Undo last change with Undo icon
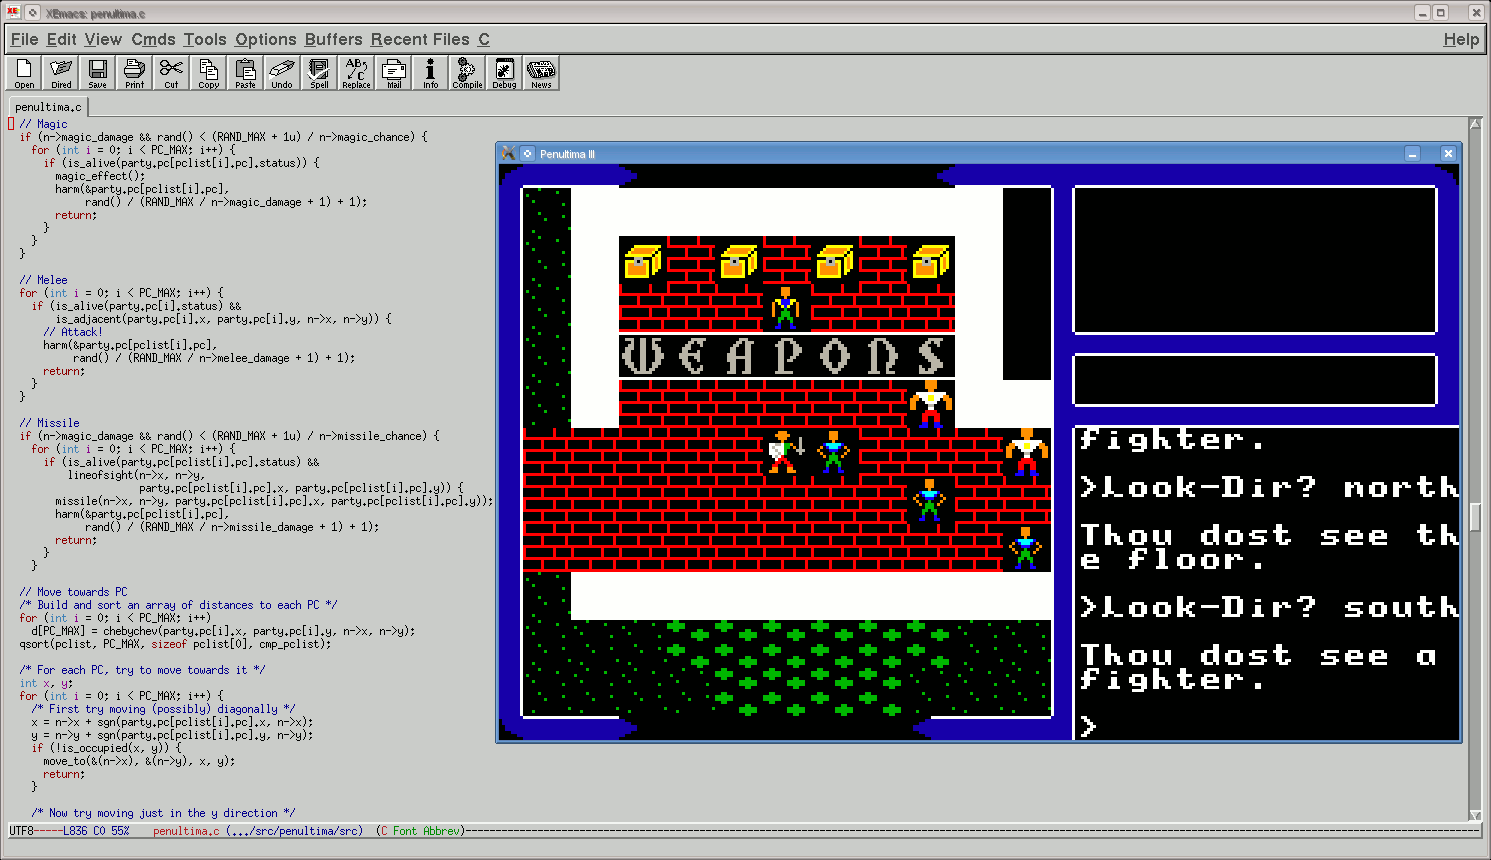 pos(282,73)
